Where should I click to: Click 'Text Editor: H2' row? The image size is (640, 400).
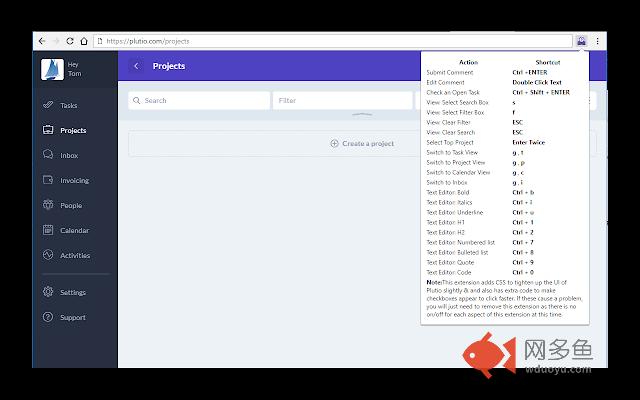point(505,232)
